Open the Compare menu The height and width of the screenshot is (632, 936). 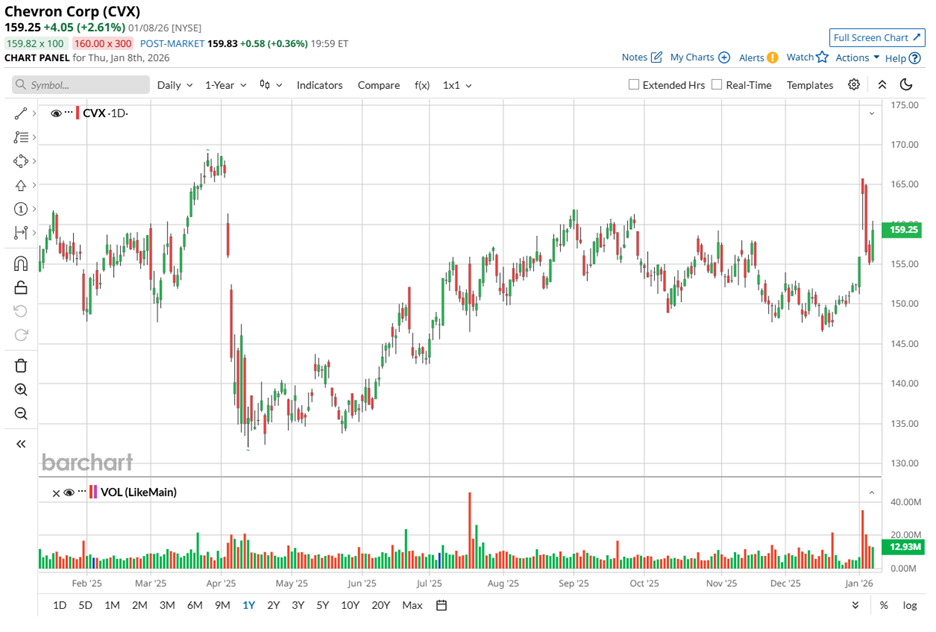pyautogui.click(x=378, y=85)
